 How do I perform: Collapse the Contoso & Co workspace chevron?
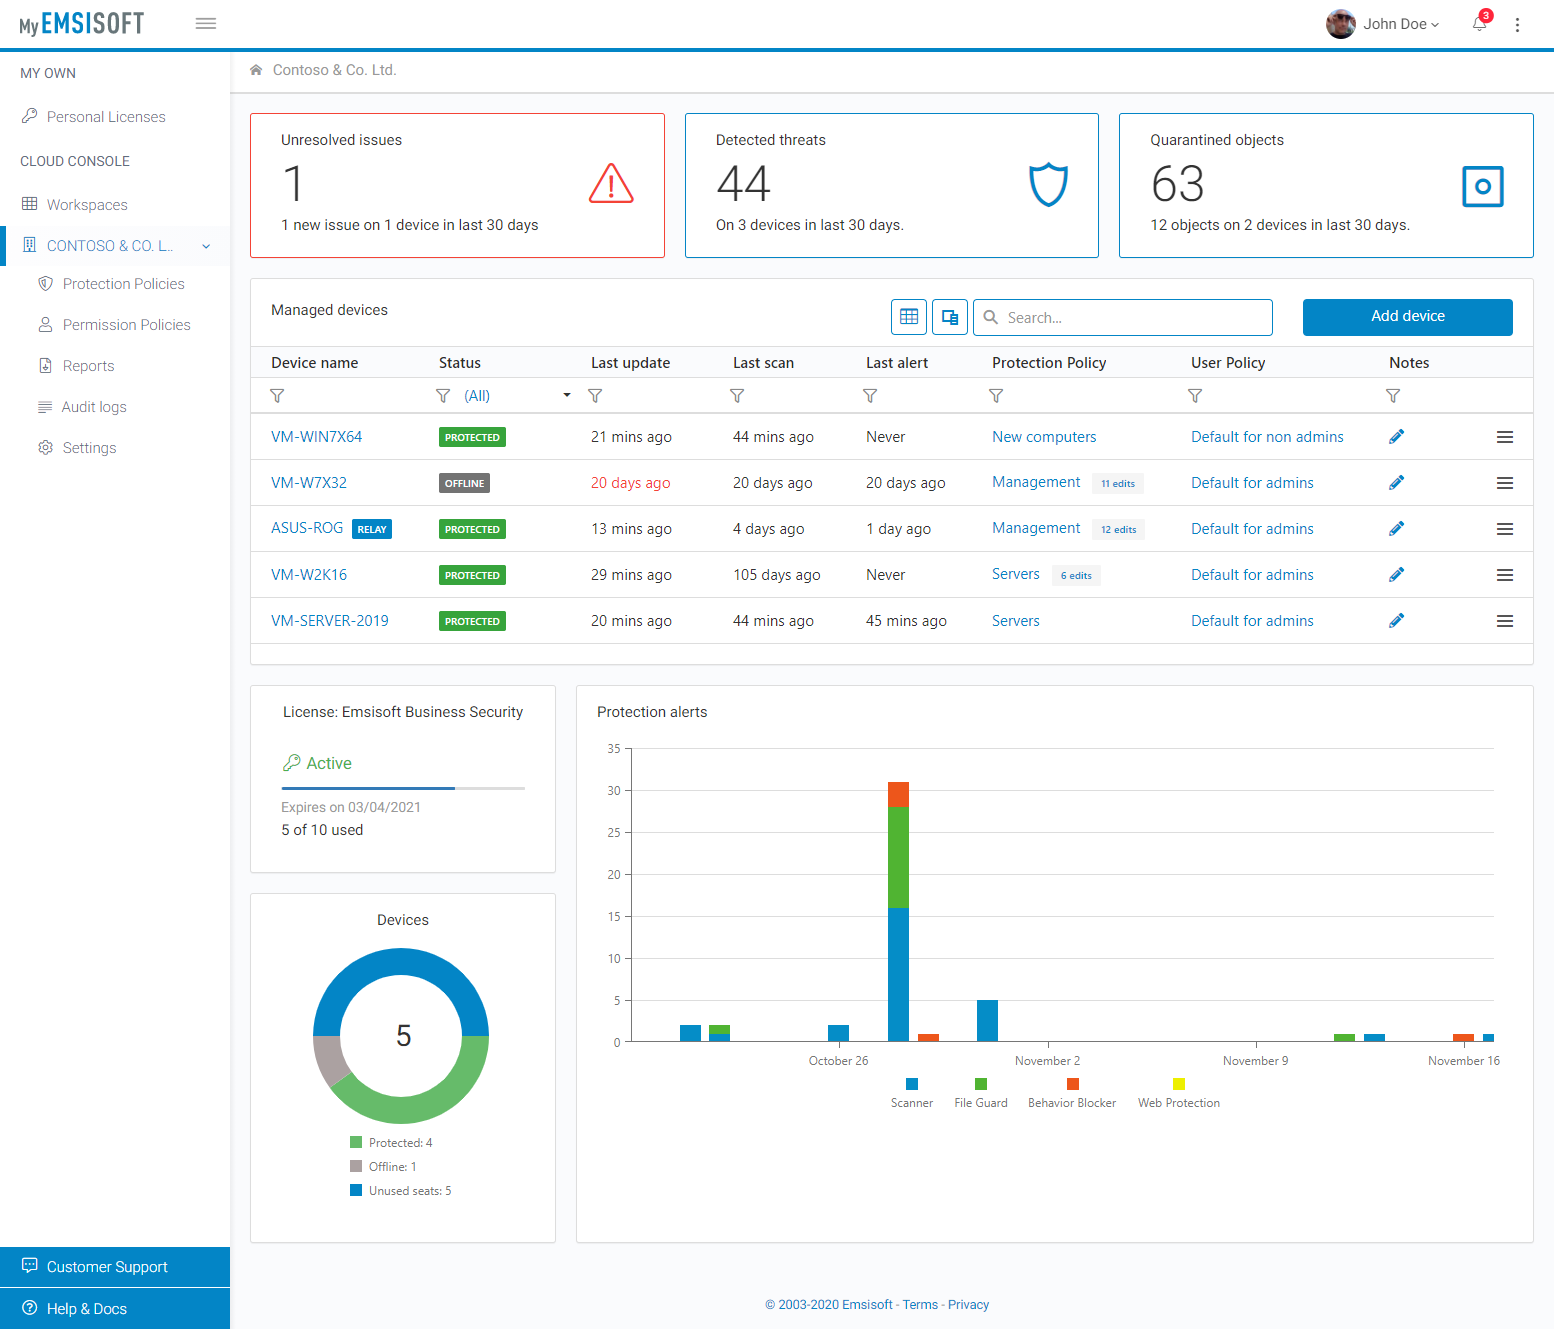pyautogui.click(x=206, y=246)
